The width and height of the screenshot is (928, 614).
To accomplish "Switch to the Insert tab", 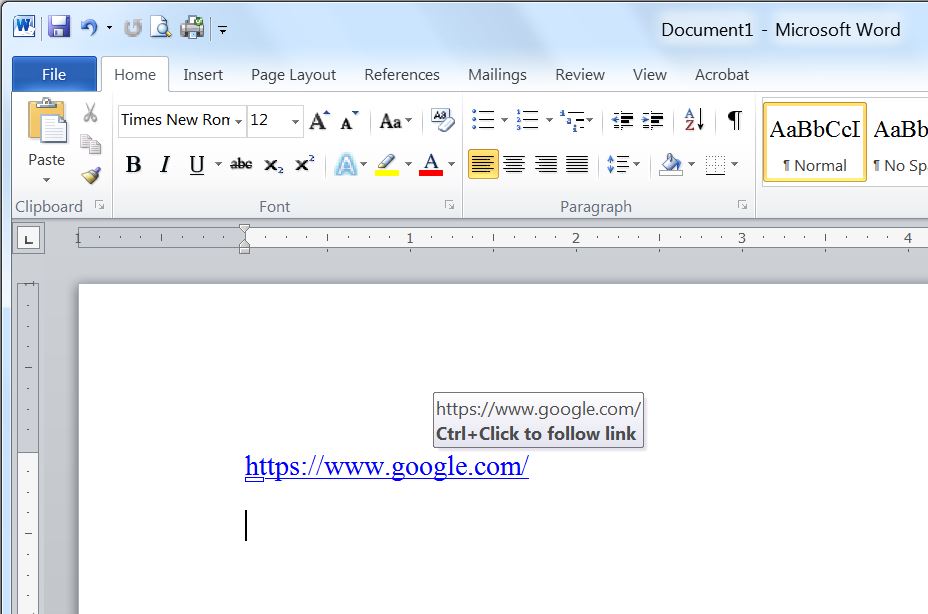I will point(203,75).
